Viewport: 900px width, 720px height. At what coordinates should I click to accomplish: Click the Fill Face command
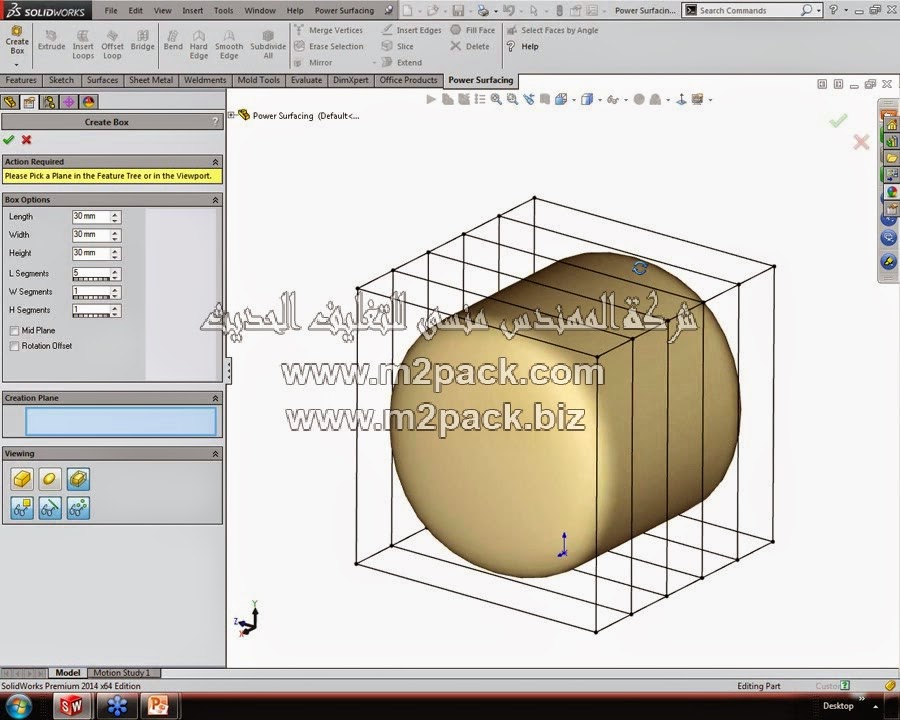[472, 30]
